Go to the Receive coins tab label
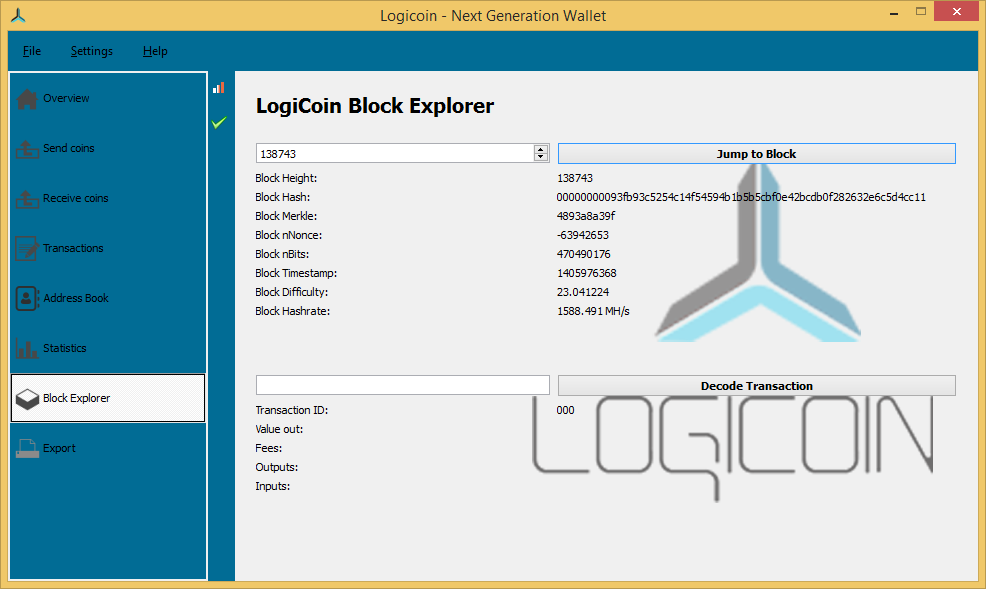This screenshot has width=986, height=589. [75, 198]
